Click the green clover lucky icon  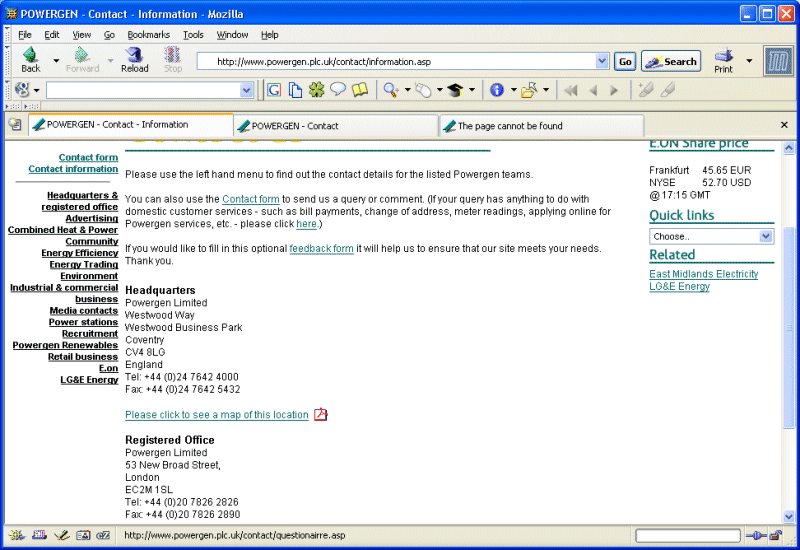tap(316, 90)
